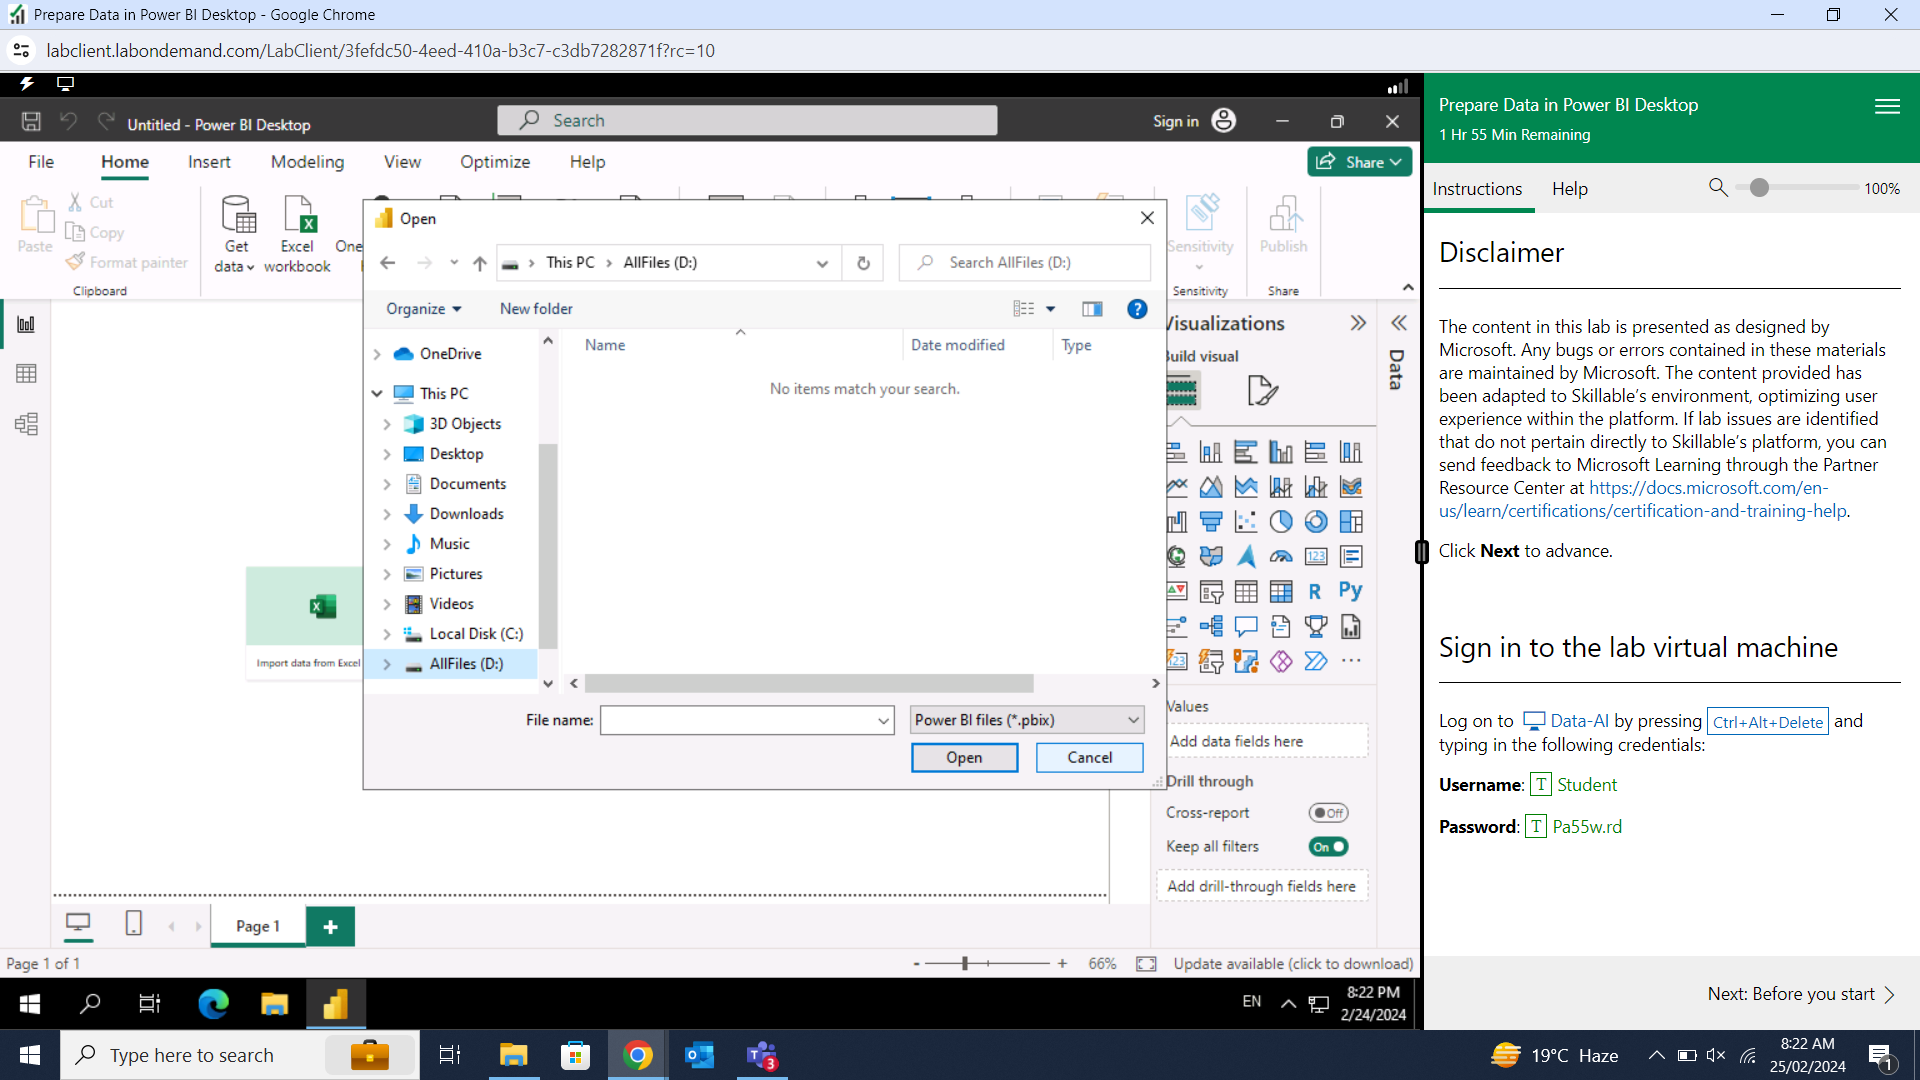Toggle the Keep all filters switch
This screenshot has height=1080, width=1920.
(x=1329, y=847)
